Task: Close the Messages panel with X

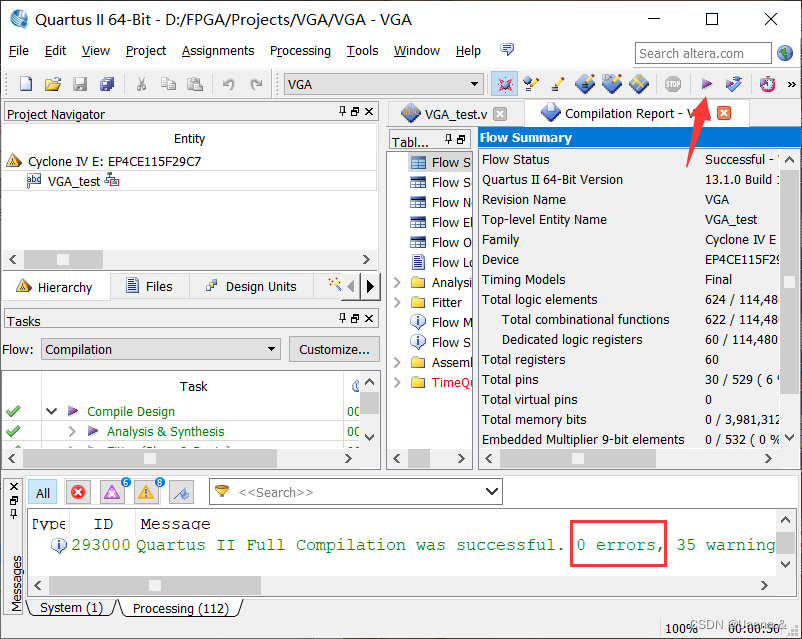Action: tap(14, 486)
